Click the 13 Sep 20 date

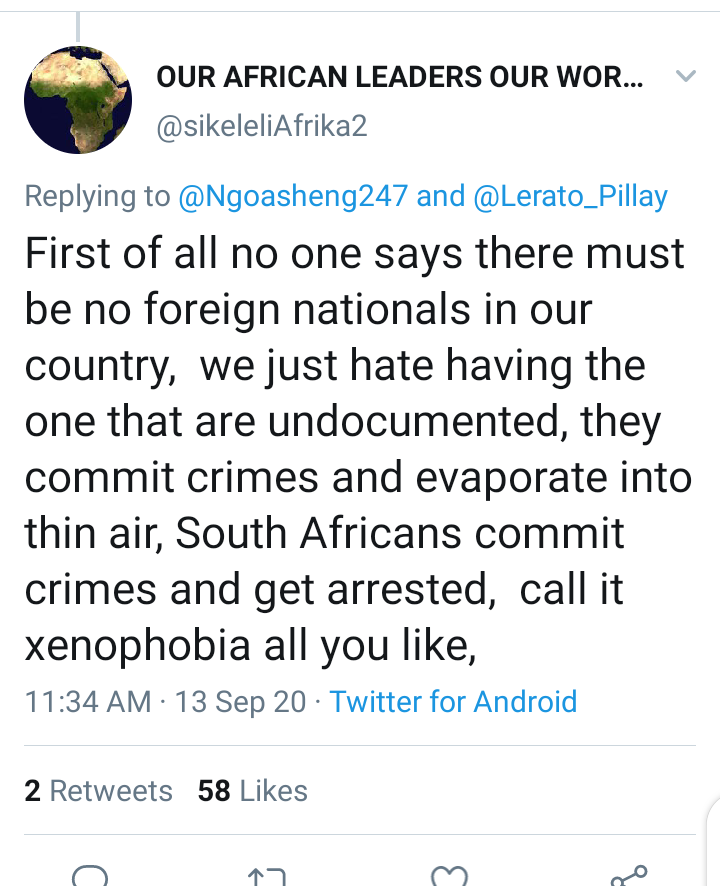240,702
